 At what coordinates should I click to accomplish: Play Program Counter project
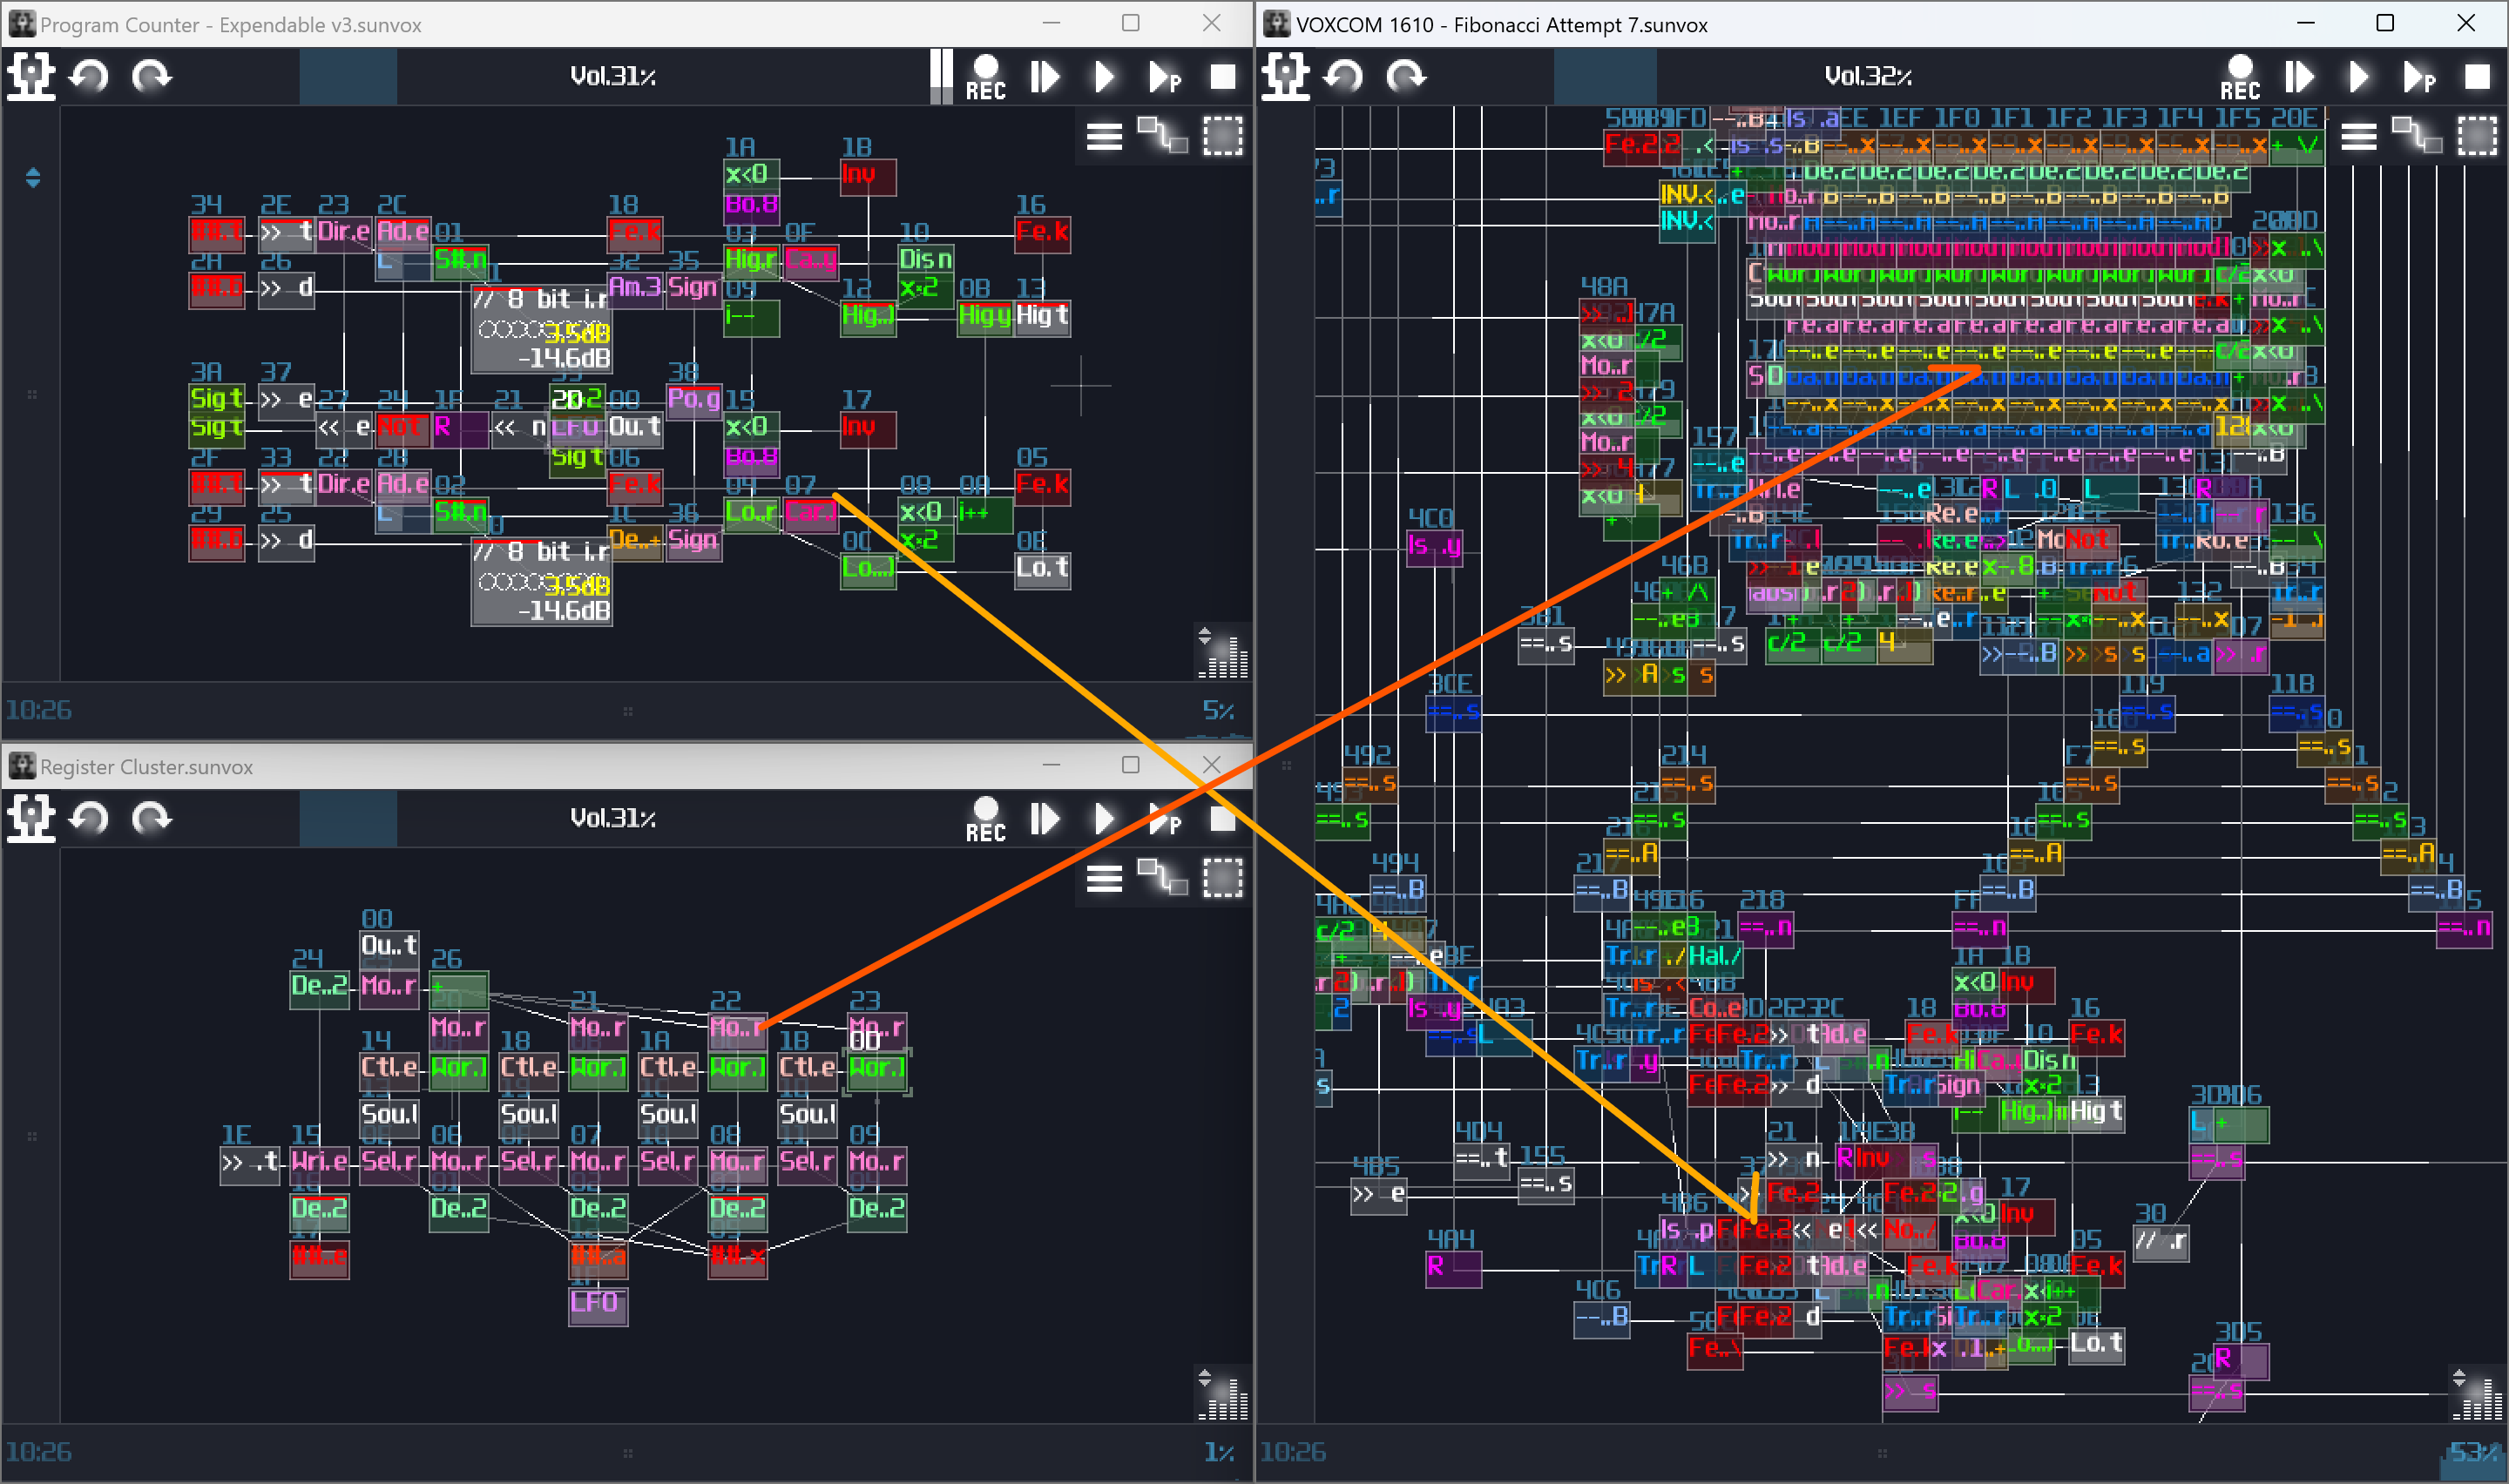click(x=1104, y=76)
